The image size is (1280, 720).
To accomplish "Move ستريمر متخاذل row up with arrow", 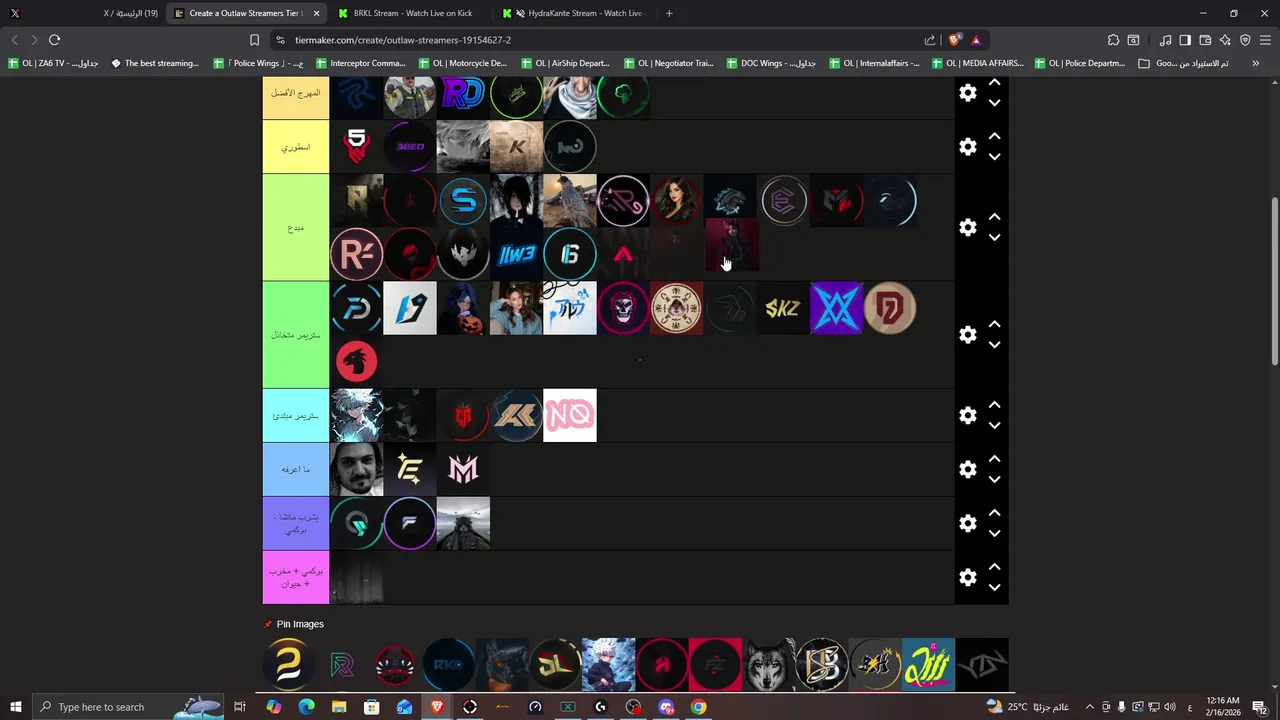I will click(x=994, y=325).
